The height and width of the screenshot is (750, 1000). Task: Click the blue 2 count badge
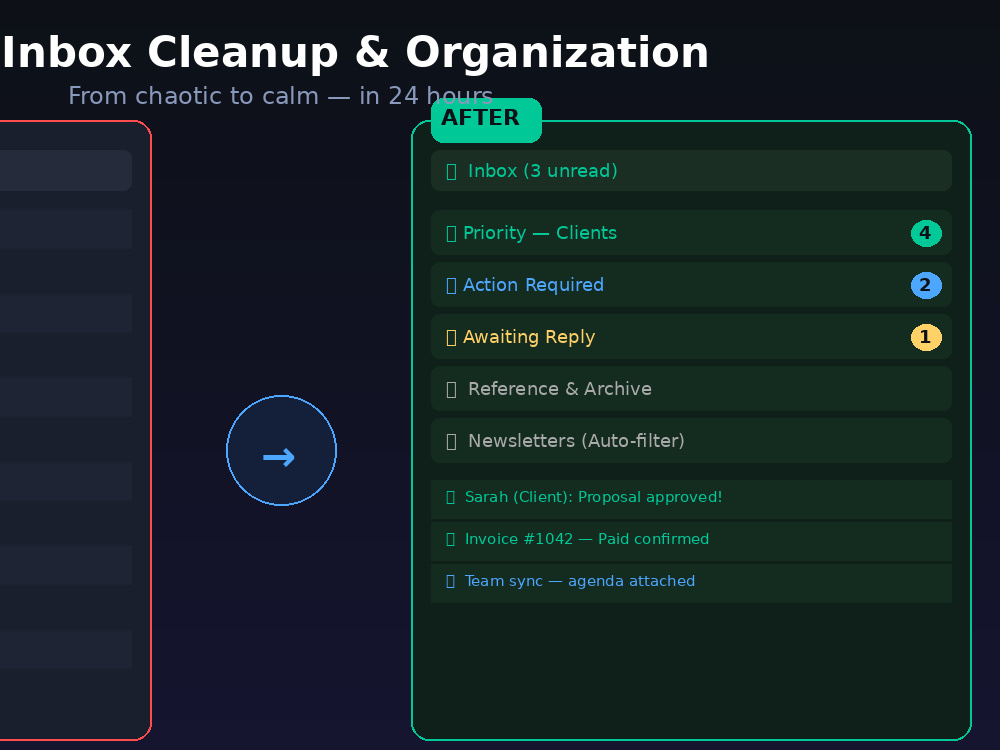click(x=926, y=285)
